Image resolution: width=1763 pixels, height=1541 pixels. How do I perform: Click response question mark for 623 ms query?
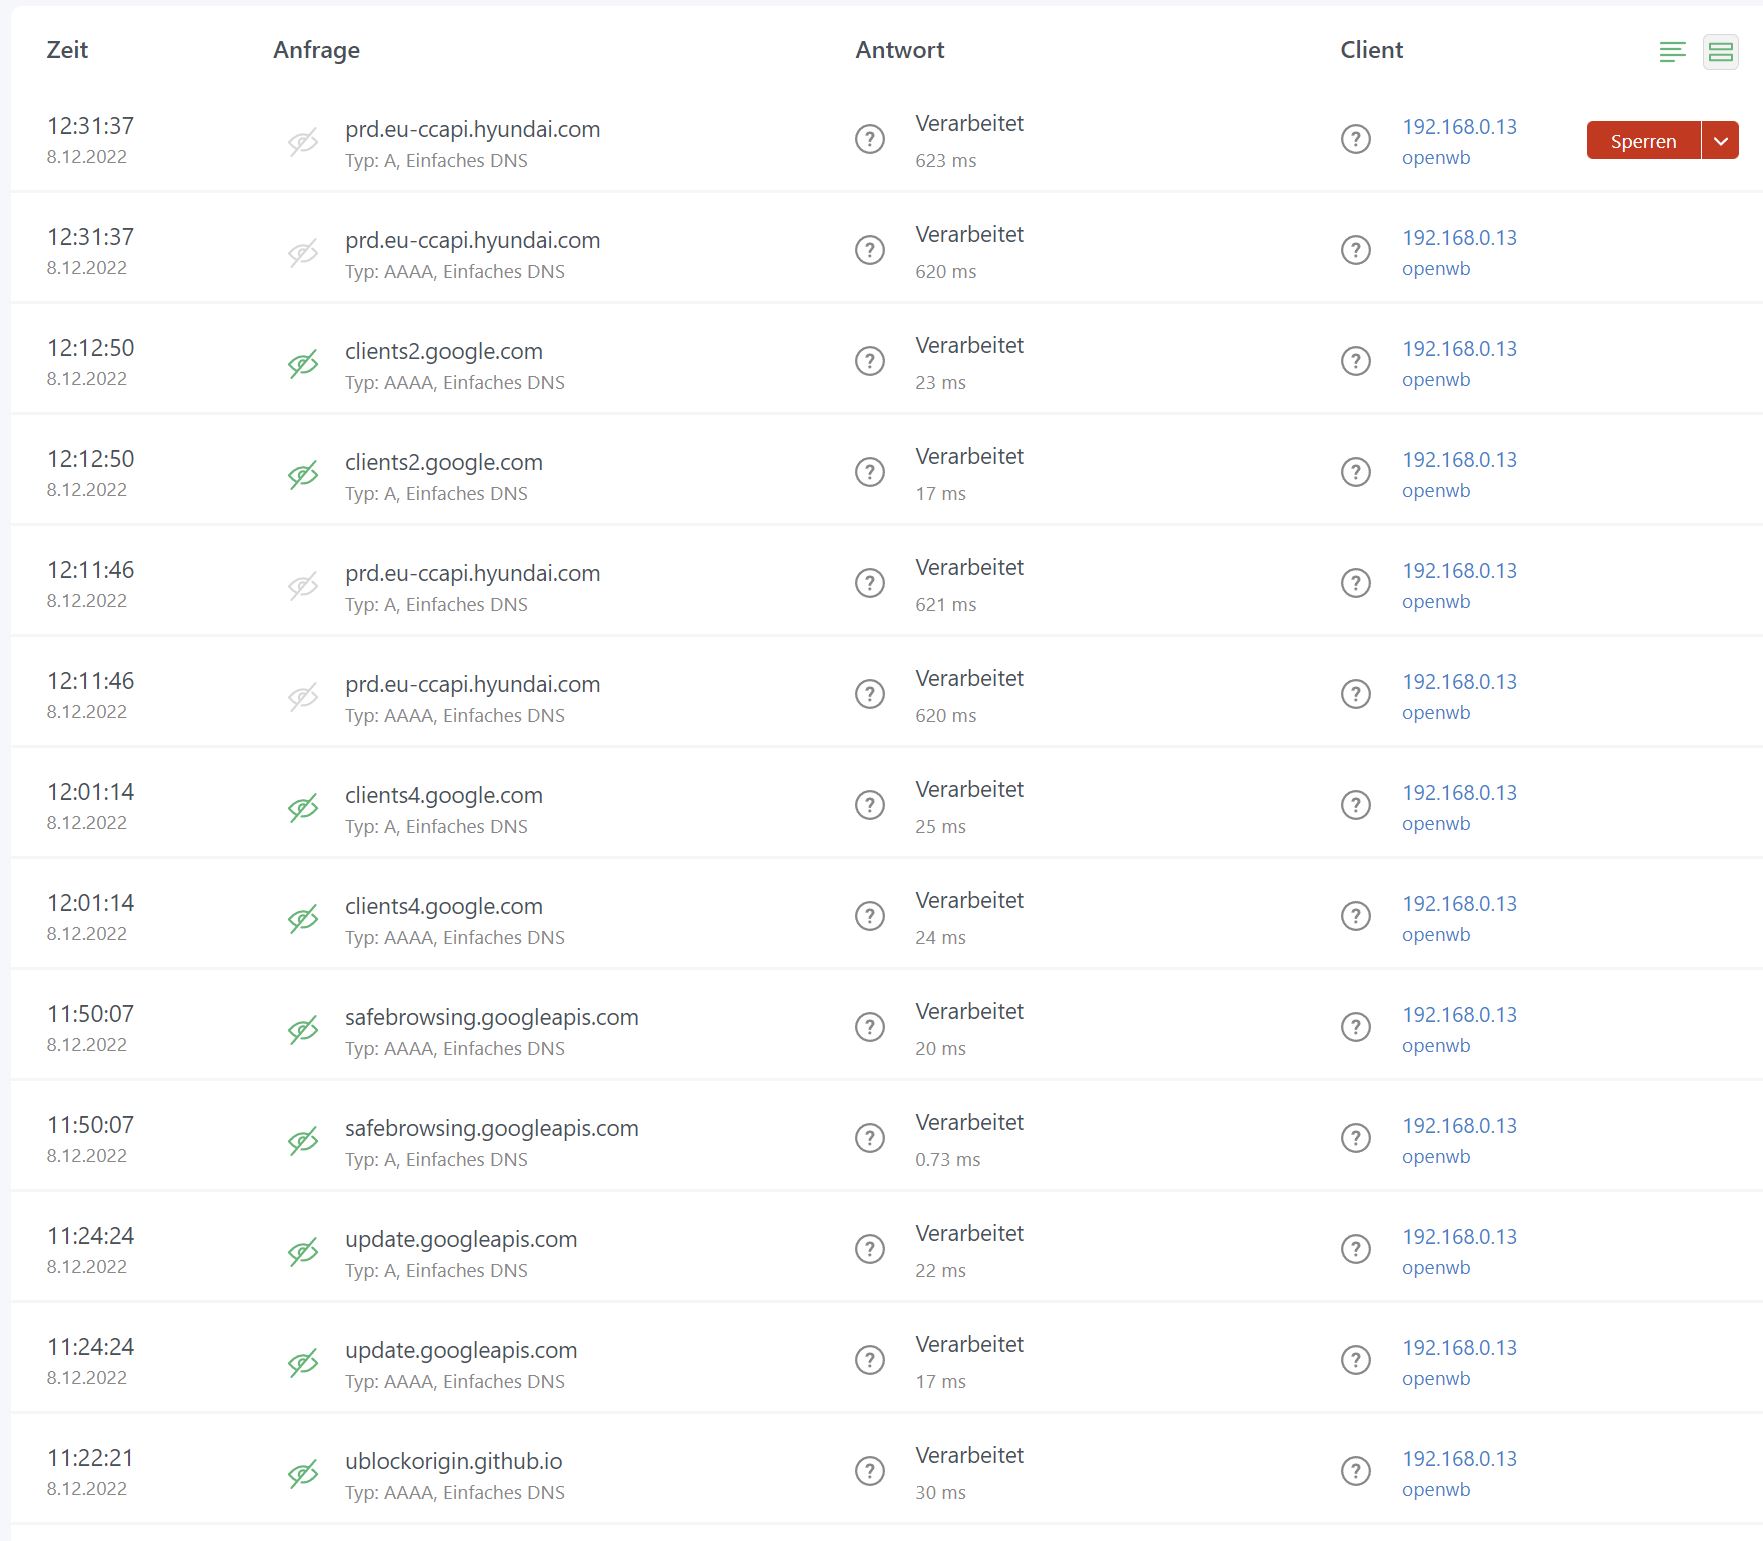pos(870,139)
